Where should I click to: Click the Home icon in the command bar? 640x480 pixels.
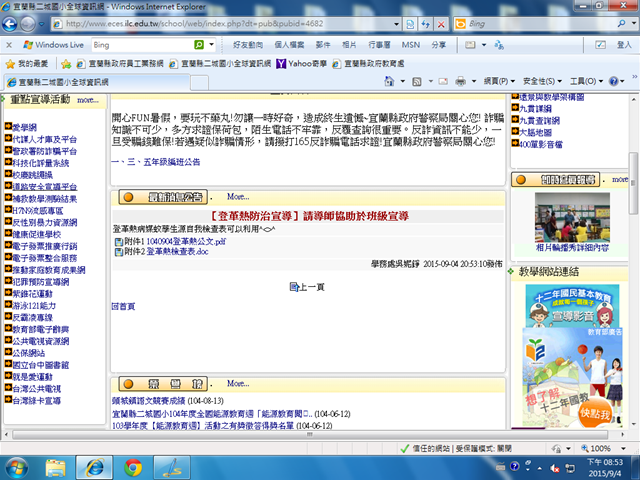pos(389,81)
